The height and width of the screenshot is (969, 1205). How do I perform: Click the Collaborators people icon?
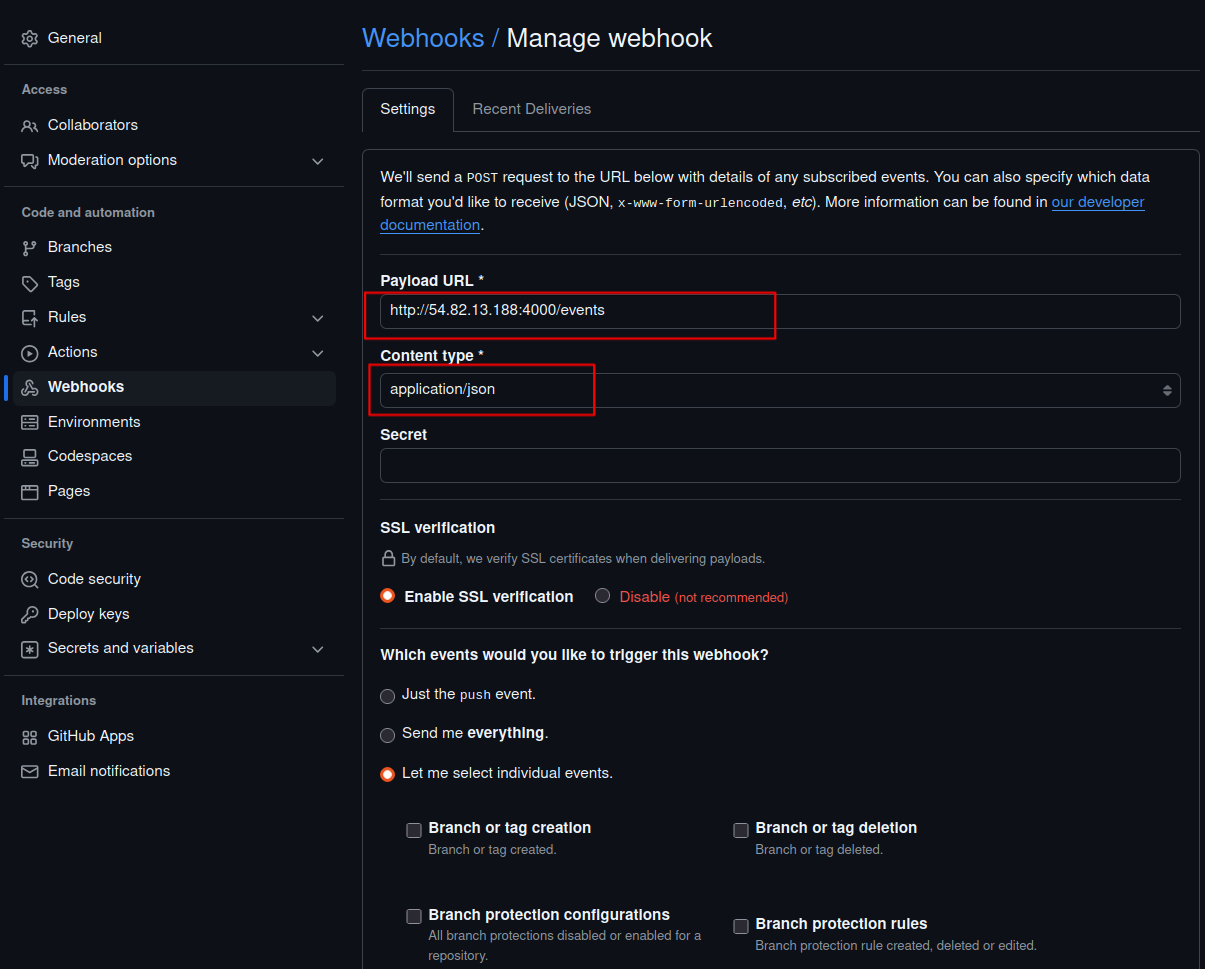pos(30,125)
